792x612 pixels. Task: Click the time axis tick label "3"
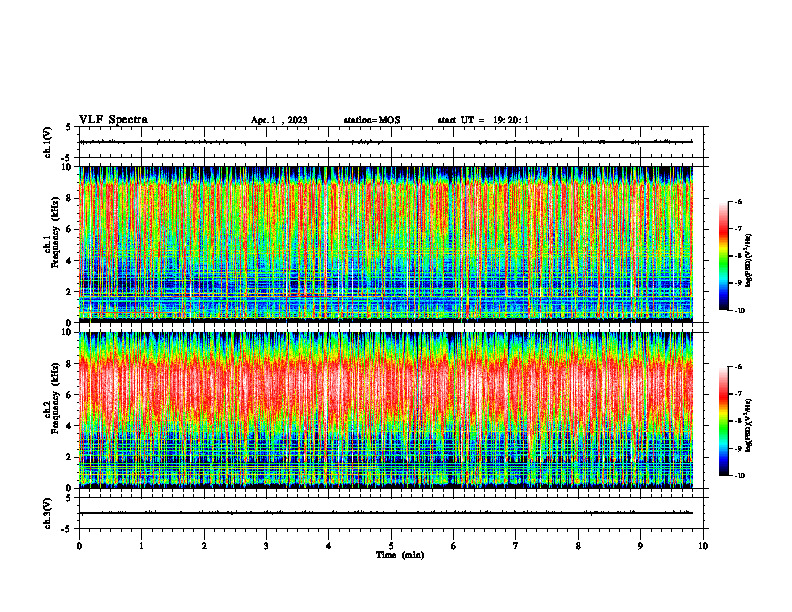[266, 546]
